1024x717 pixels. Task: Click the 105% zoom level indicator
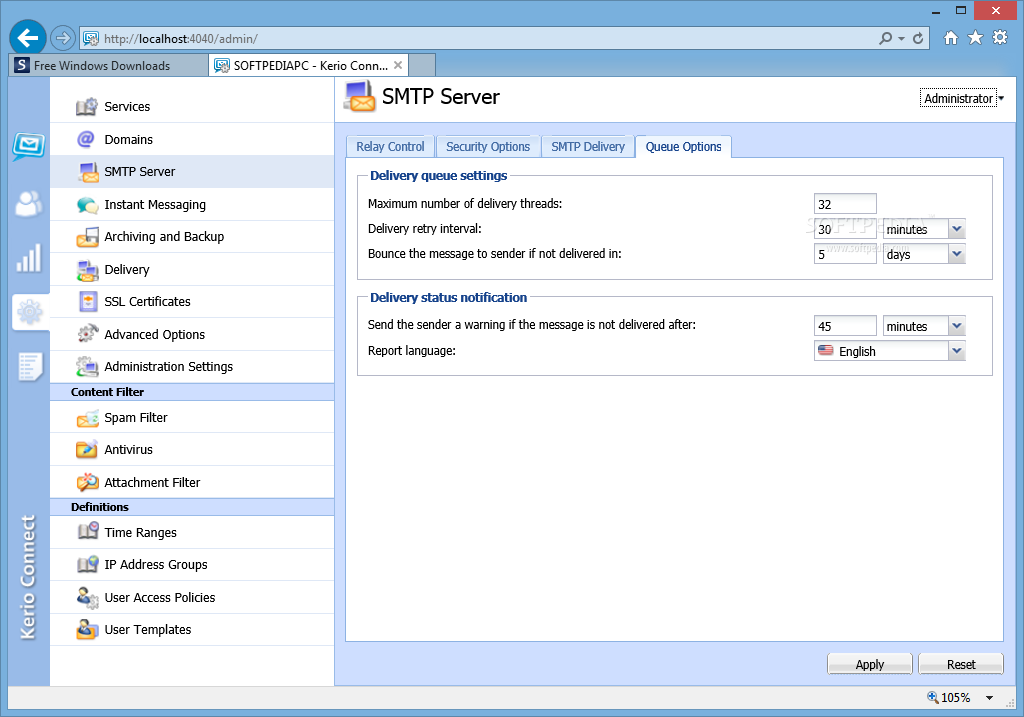click(949, 698)
